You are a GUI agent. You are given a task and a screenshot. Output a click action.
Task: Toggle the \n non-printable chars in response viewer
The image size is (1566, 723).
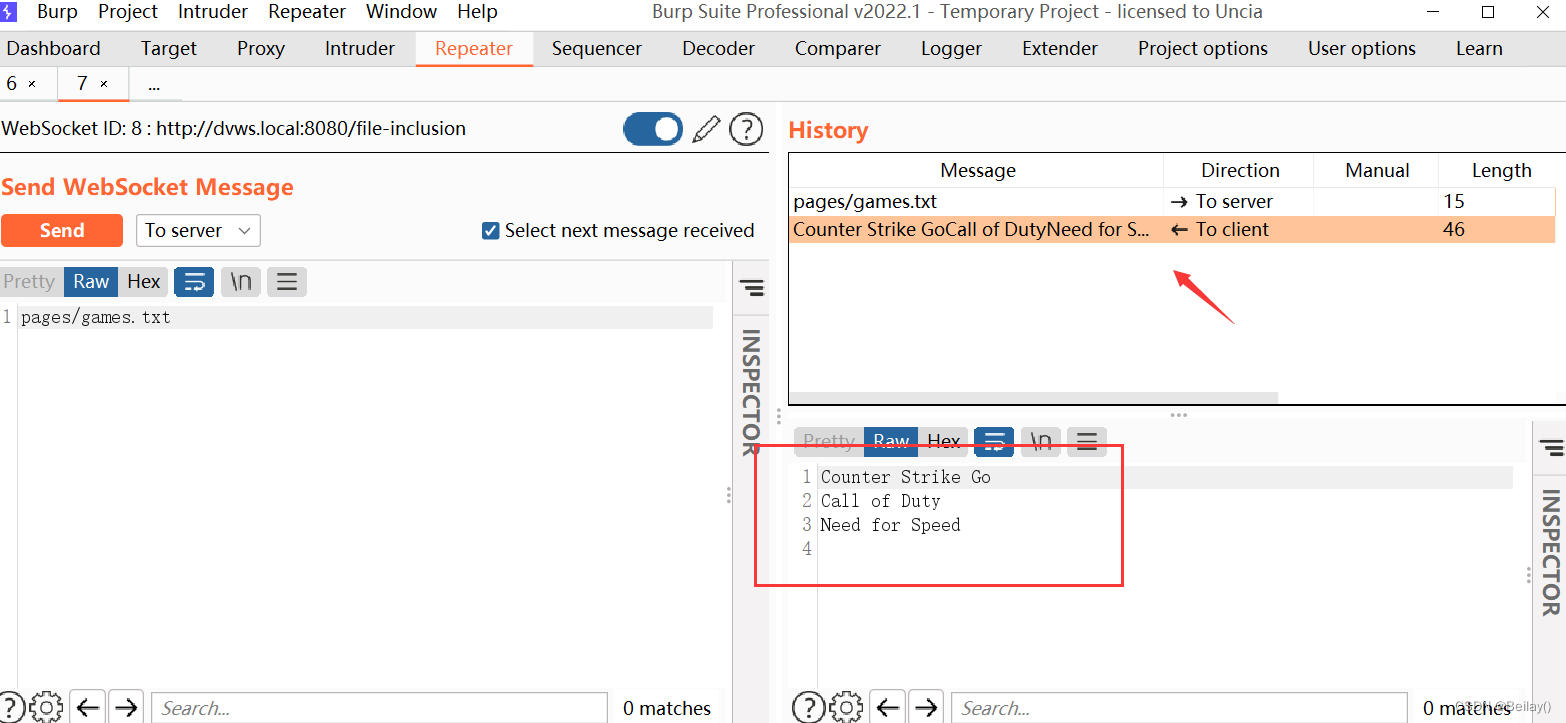pos(1041,441)
